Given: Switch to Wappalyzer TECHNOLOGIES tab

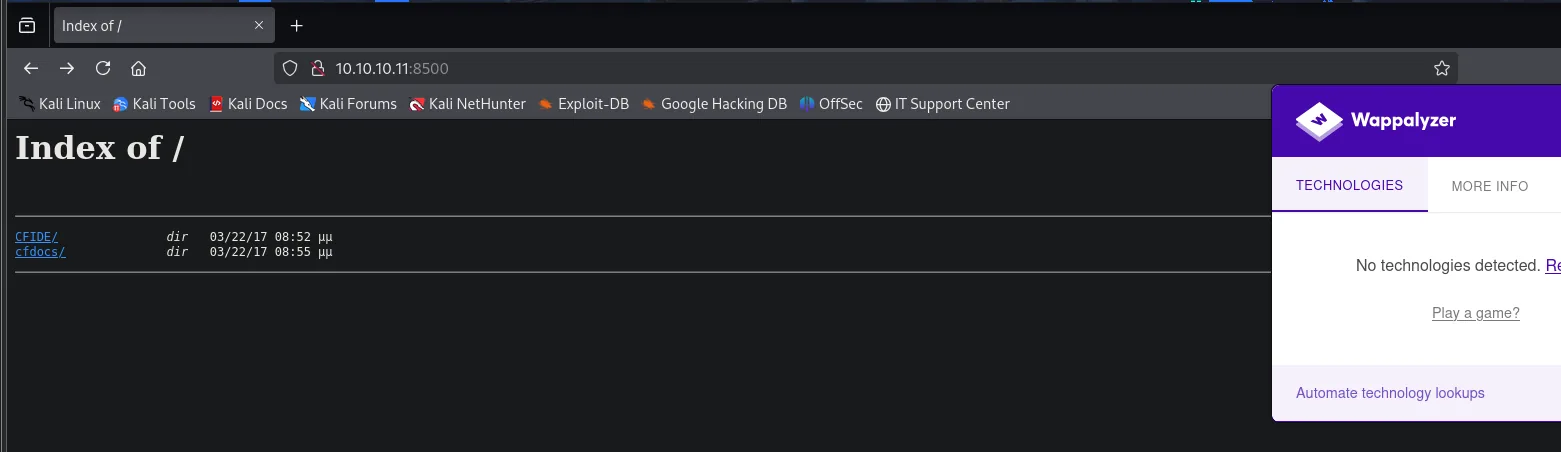Looking at the screenshot, I should coord(1349,185).
